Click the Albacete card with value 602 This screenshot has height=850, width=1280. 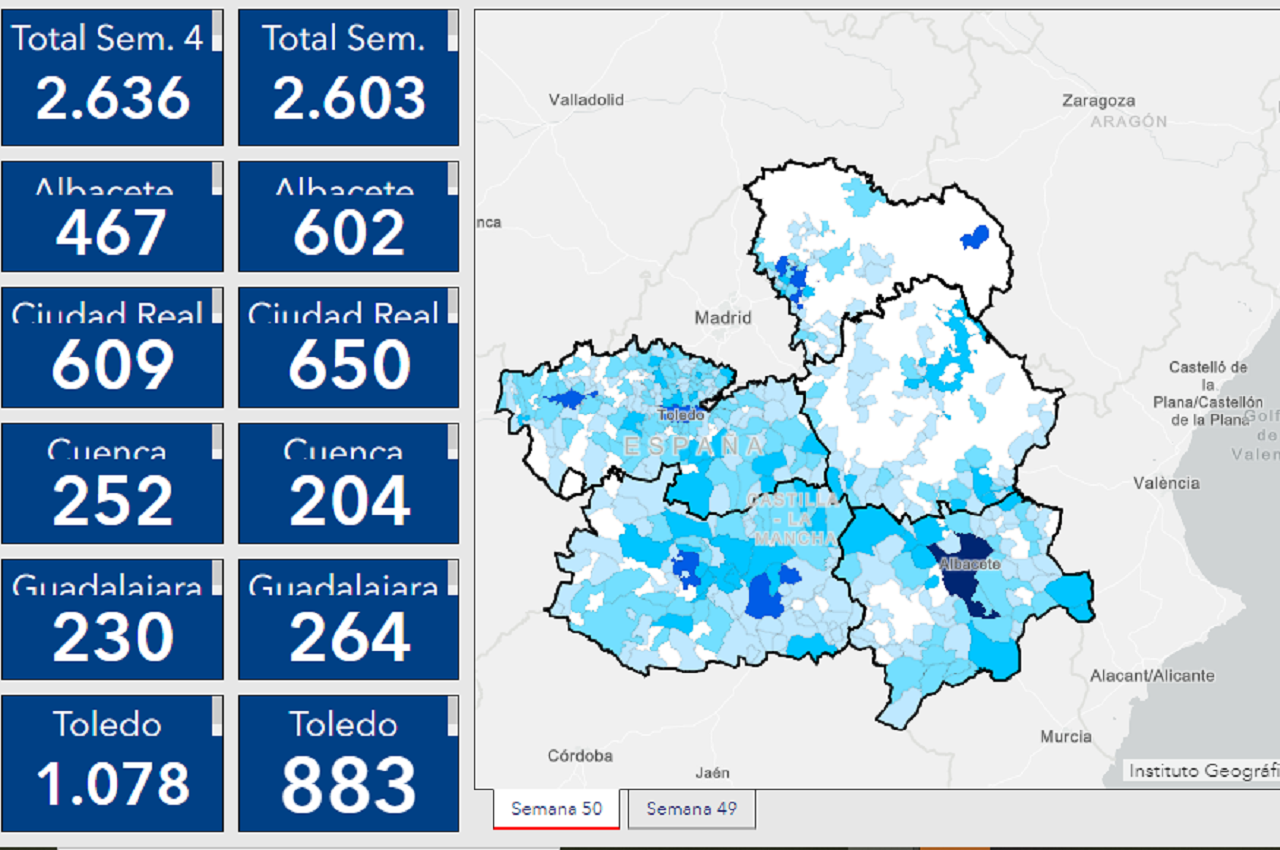click(x=348, y=216)
